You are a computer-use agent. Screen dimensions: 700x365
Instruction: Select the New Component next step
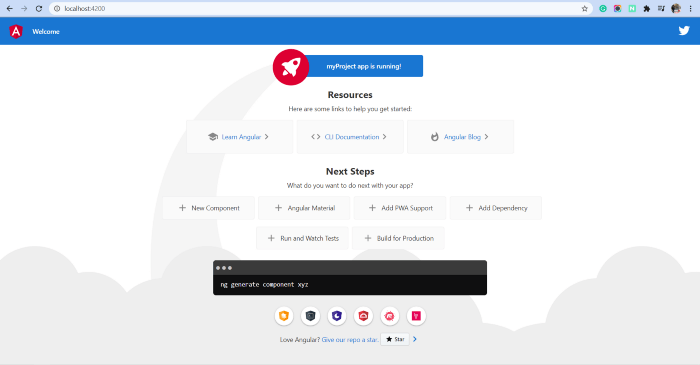click(208, 208)
